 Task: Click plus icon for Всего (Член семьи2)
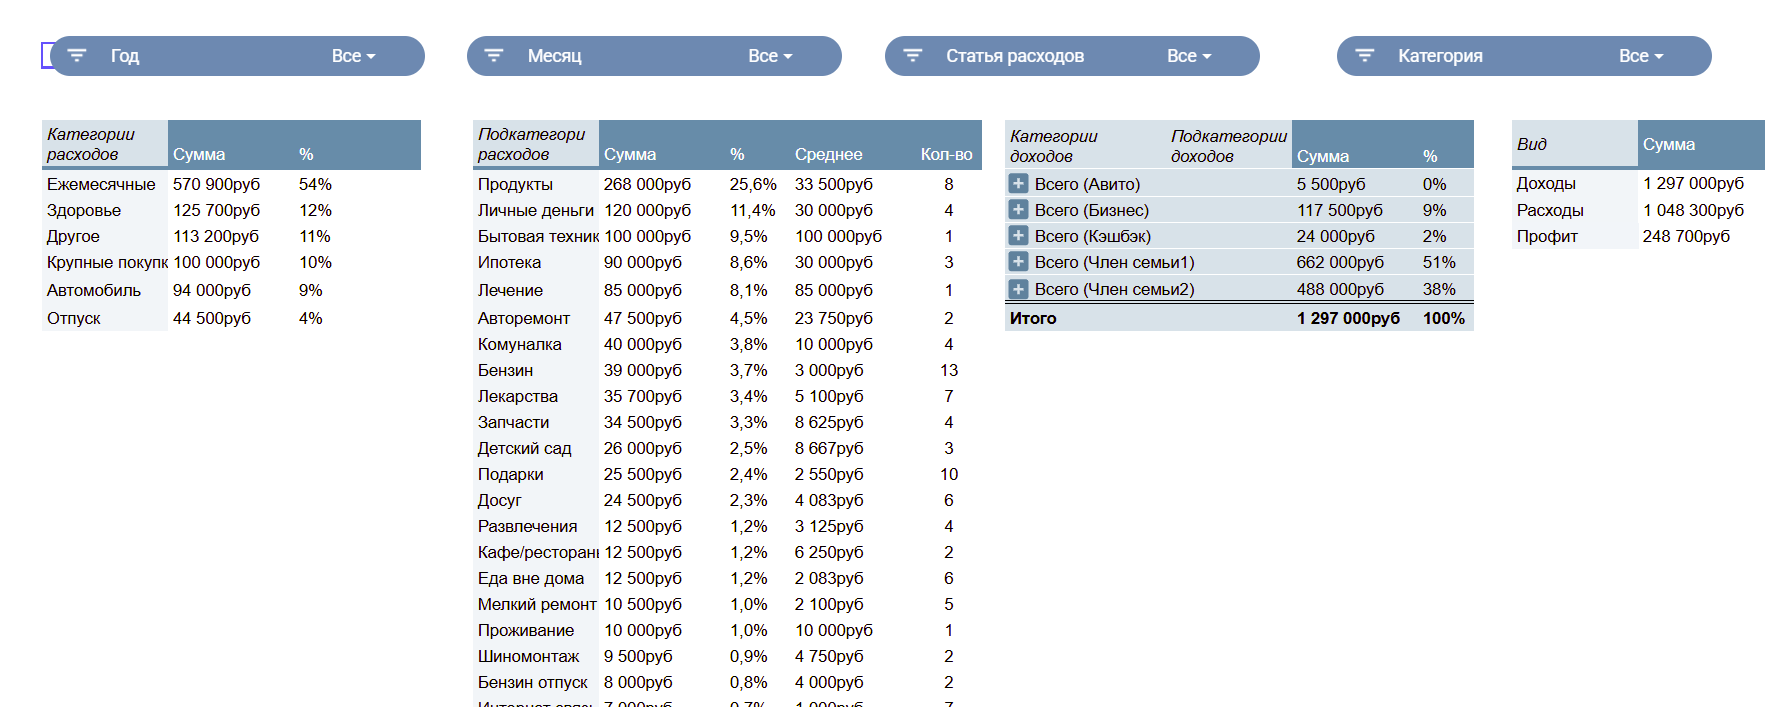(x=1018, y=289)
